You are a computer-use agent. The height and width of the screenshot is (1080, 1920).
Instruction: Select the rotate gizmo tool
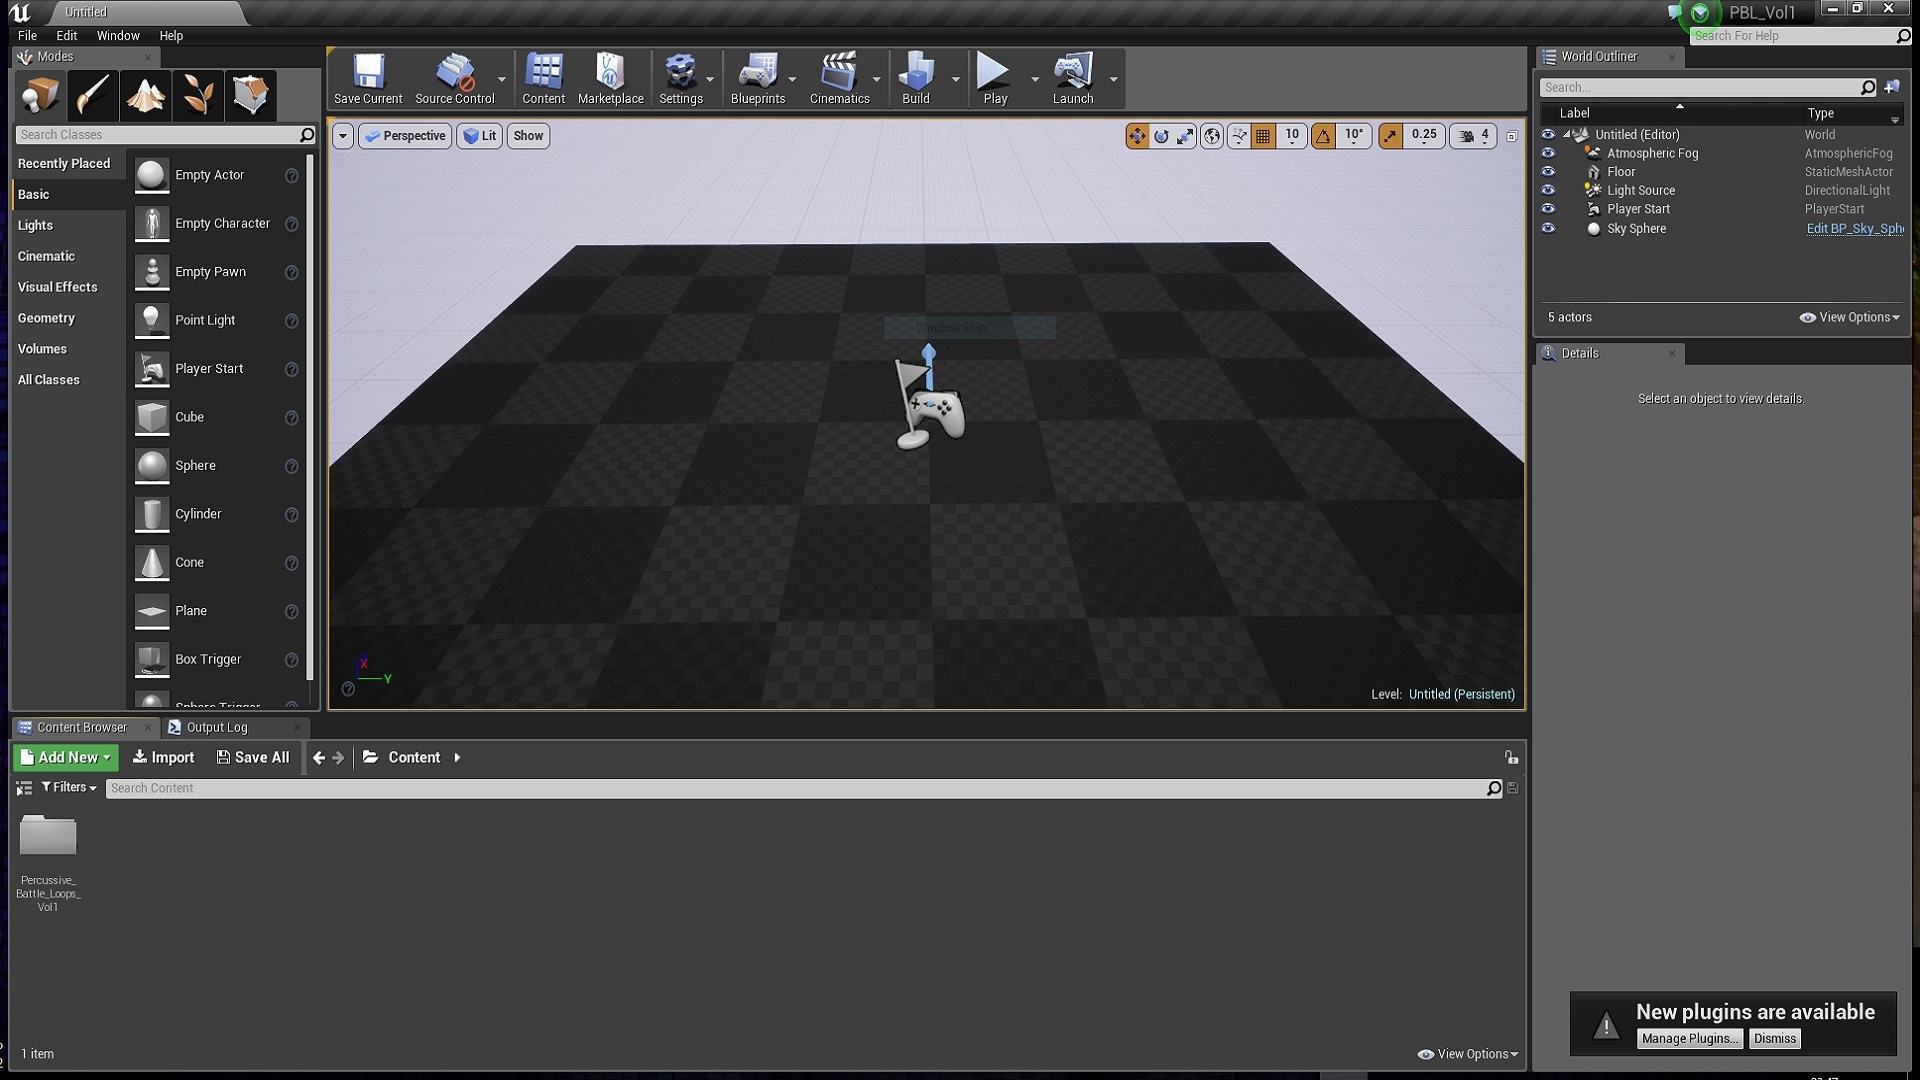pyautogui.click(x=1161, y=136)
